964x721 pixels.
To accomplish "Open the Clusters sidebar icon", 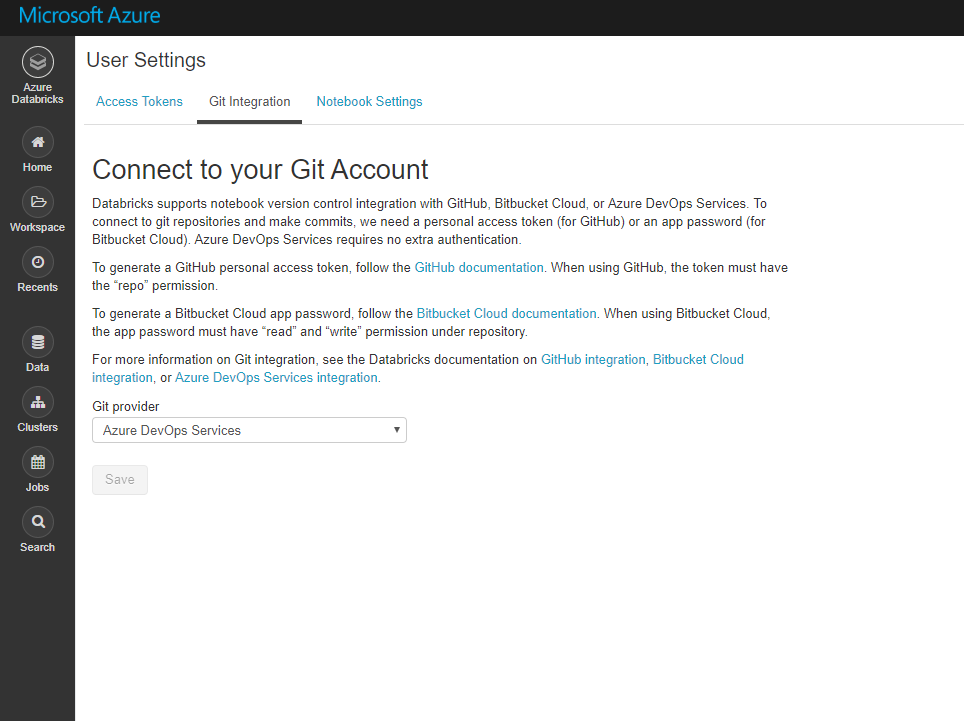I will click(38, 403).
